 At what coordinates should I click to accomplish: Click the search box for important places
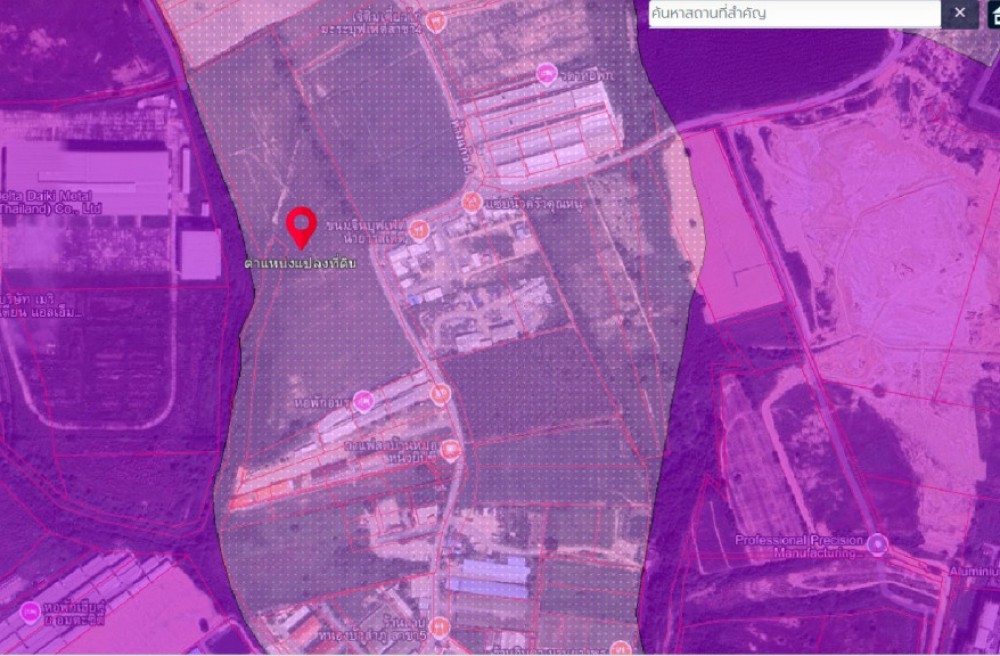tap(795, 14)
